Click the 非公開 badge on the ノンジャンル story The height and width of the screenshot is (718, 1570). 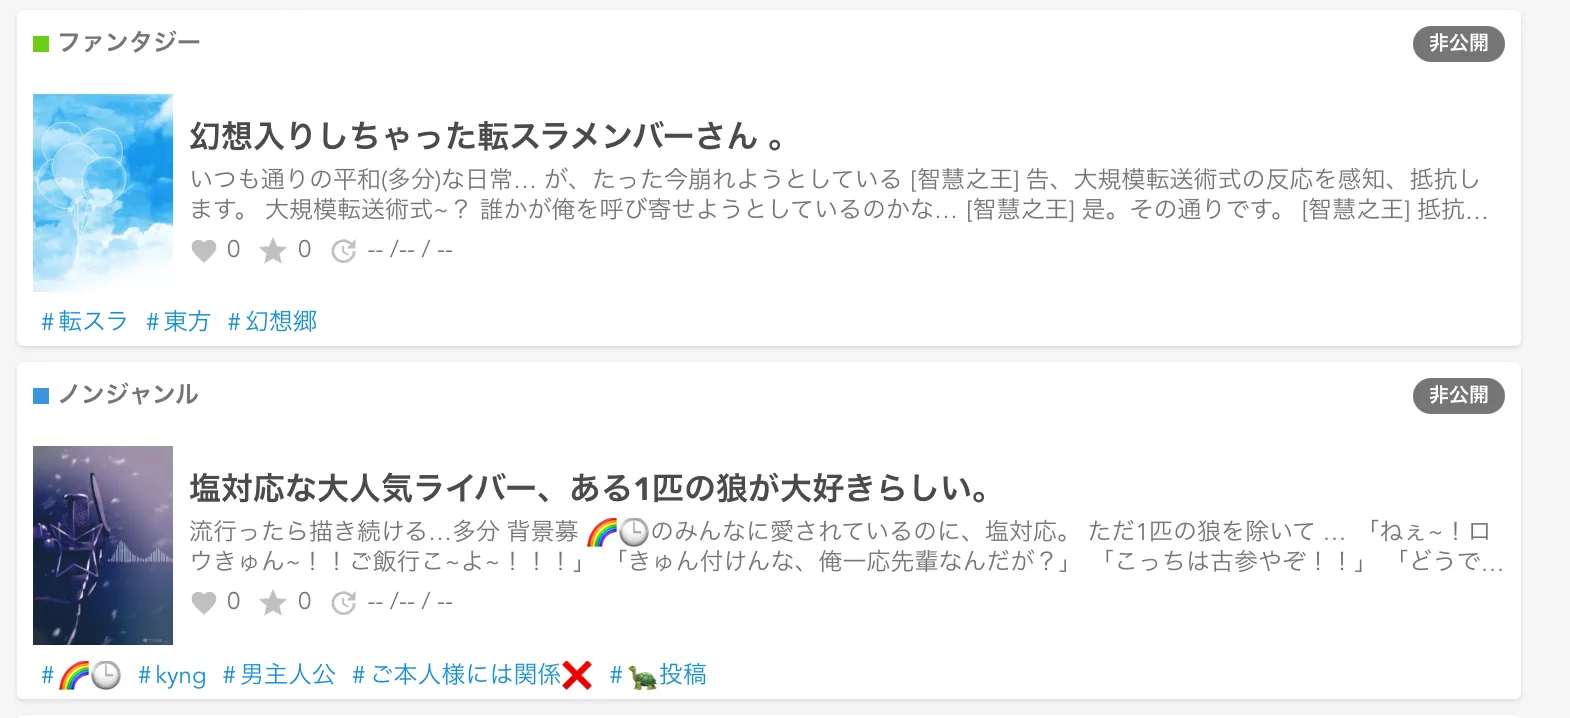point(1458,395)
